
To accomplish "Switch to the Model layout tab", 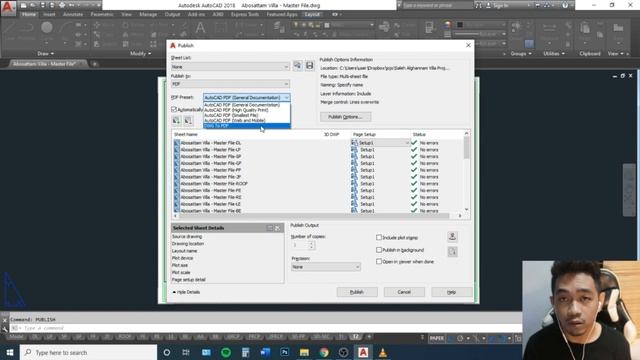I will tap(16, 337).
